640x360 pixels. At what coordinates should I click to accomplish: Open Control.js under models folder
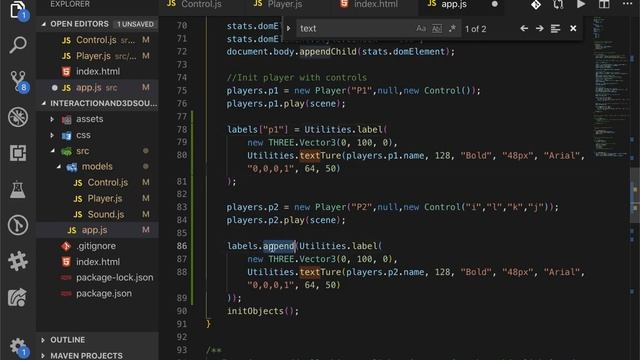tap(98, 182)
